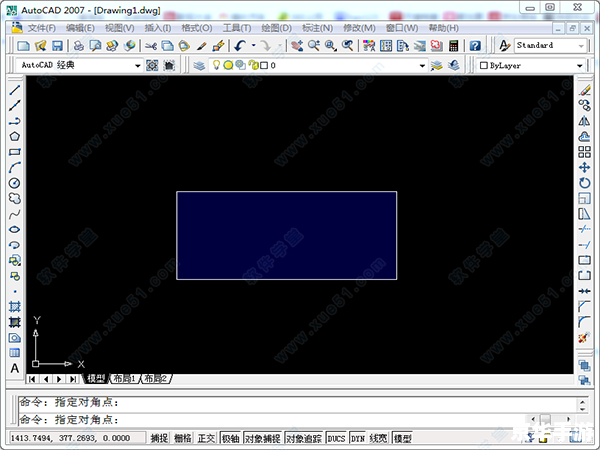Select the Ellipse tool
This screenshot has width=600, height=450.
[15, 229]
